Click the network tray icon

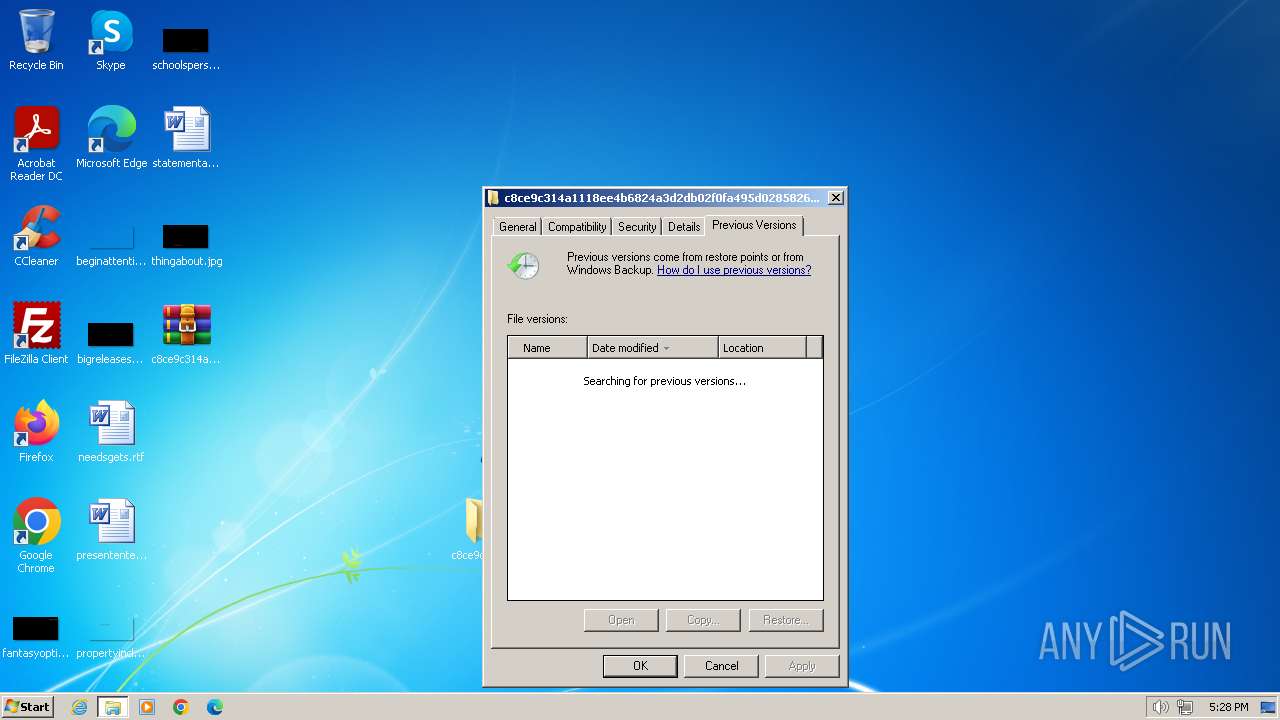[x=1185, y=707]
